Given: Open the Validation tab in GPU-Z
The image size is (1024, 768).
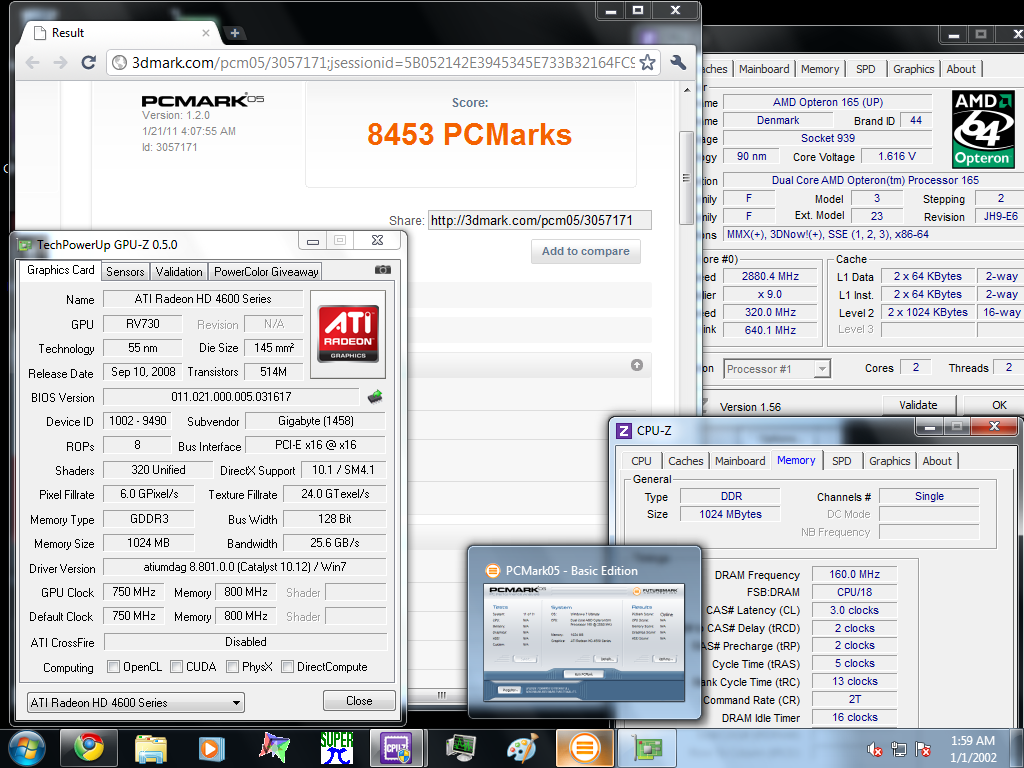Looking at the screenshot, I should tap(179, 272).
